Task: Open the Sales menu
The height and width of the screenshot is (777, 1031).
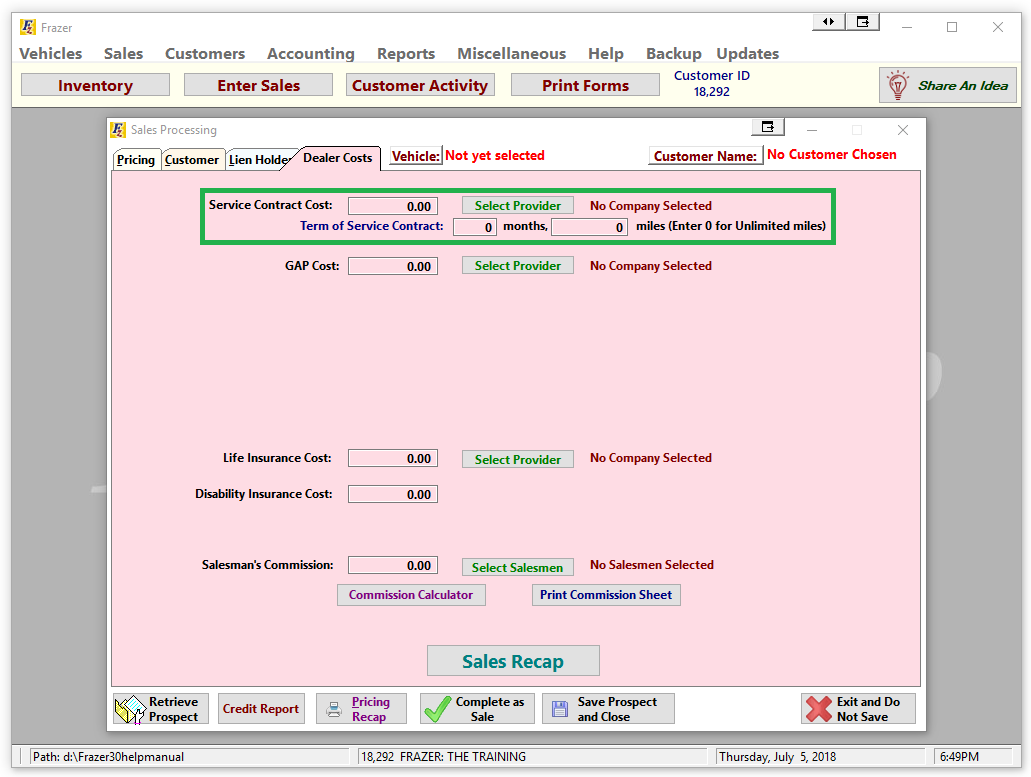Action: pos(123,53)
